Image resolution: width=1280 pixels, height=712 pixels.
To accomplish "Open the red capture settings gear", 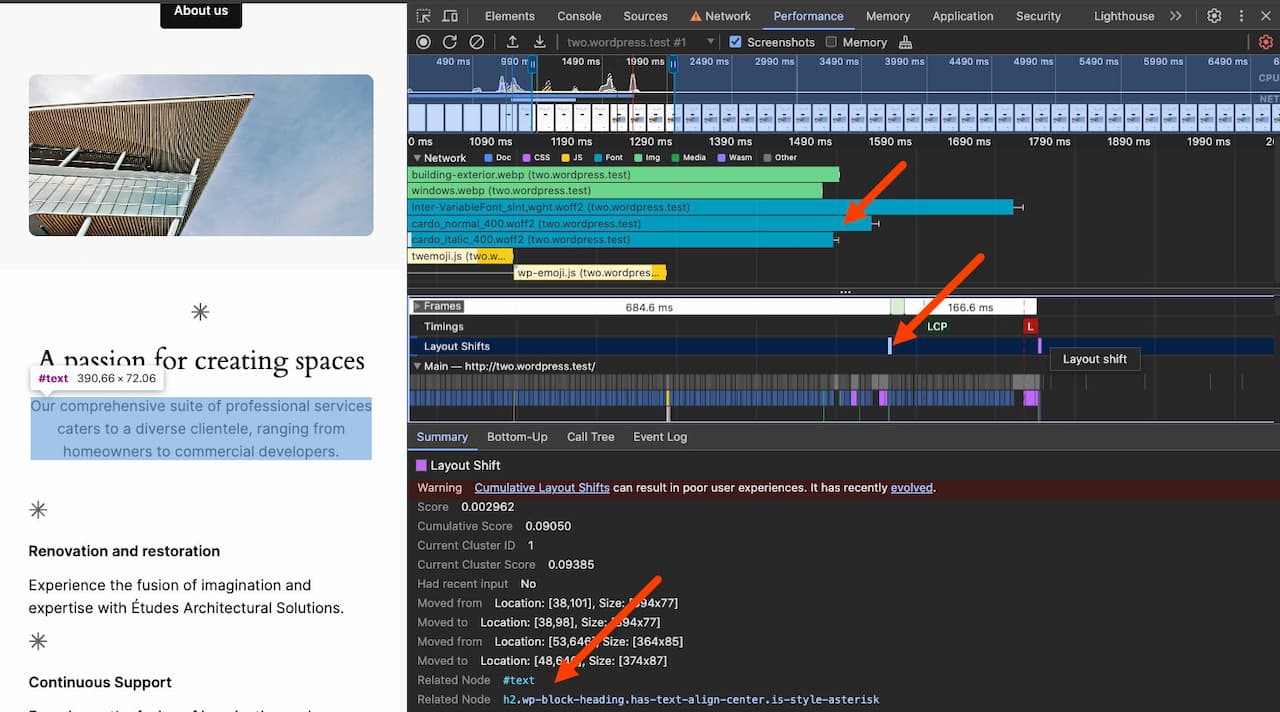I will click(1265, 42).
